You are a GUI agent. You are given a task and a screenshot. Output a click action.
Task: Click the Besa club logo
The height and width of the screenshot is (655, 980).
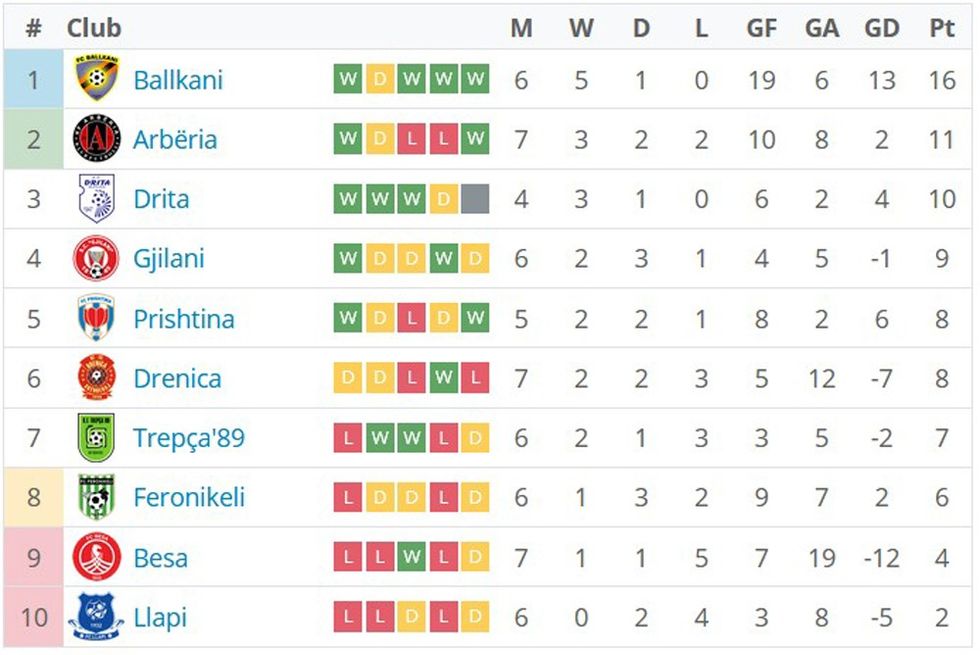point(96,557)
